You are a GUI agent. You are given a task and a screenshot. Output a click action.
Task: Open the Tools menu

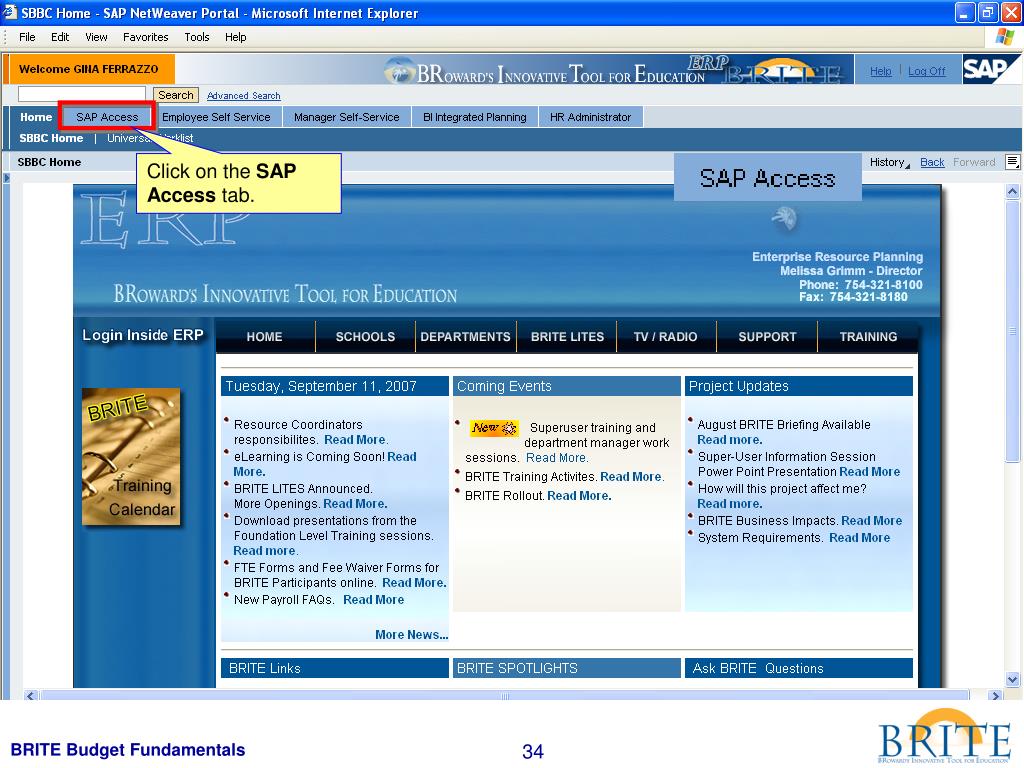tap(197, 37)
